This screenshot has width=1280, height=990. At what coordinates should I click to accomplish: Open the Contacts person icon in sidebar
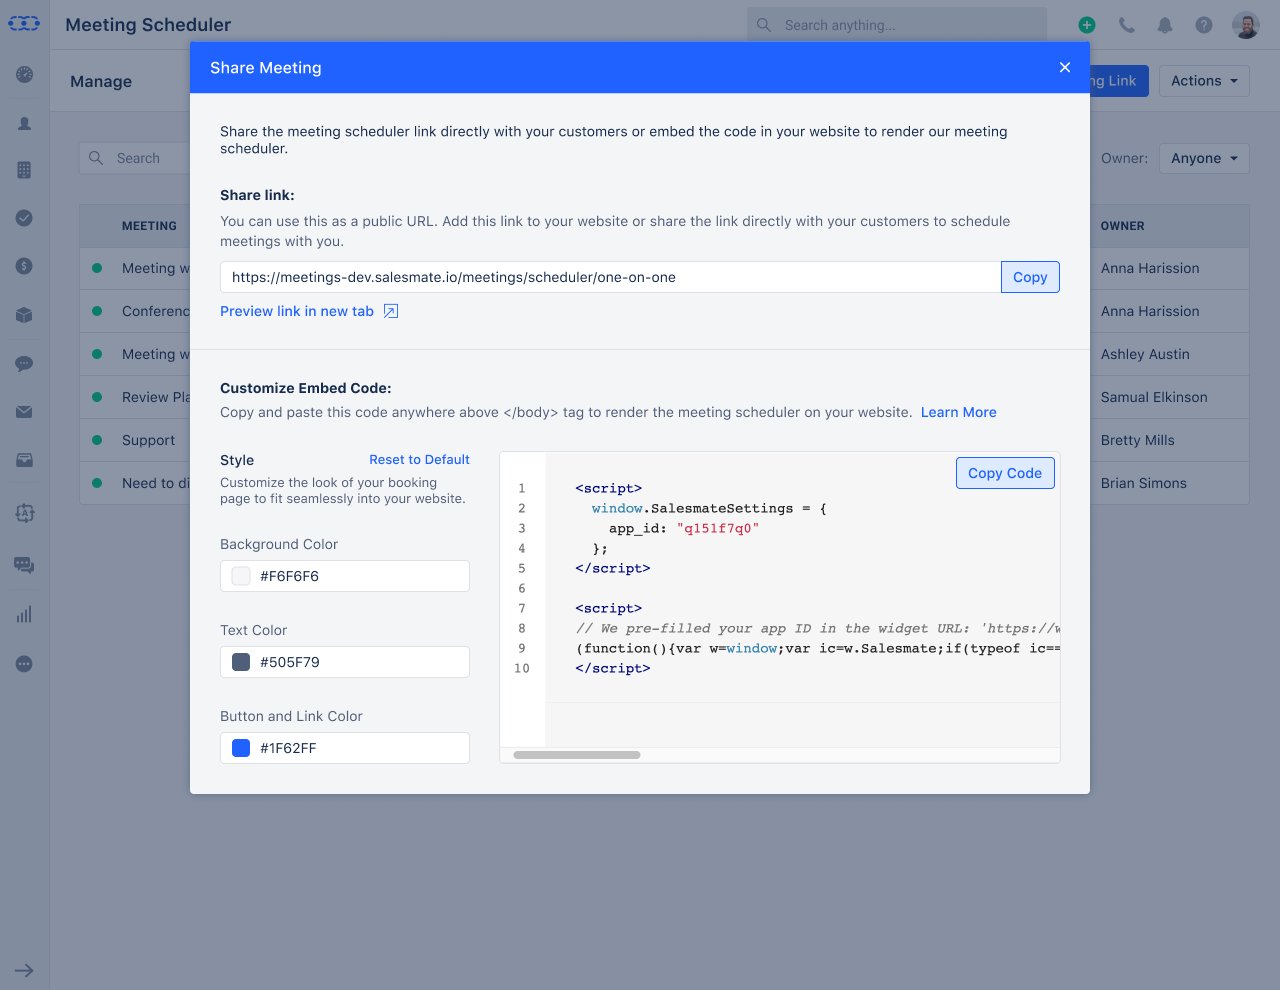click(25, 124)
